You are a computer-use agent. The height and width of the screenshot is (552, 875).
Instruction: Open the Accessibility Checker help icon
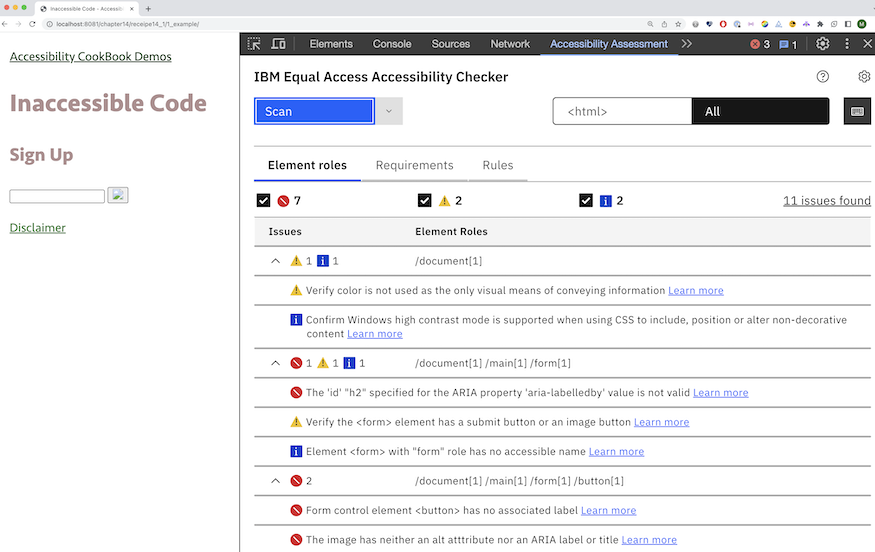(823, 76)
